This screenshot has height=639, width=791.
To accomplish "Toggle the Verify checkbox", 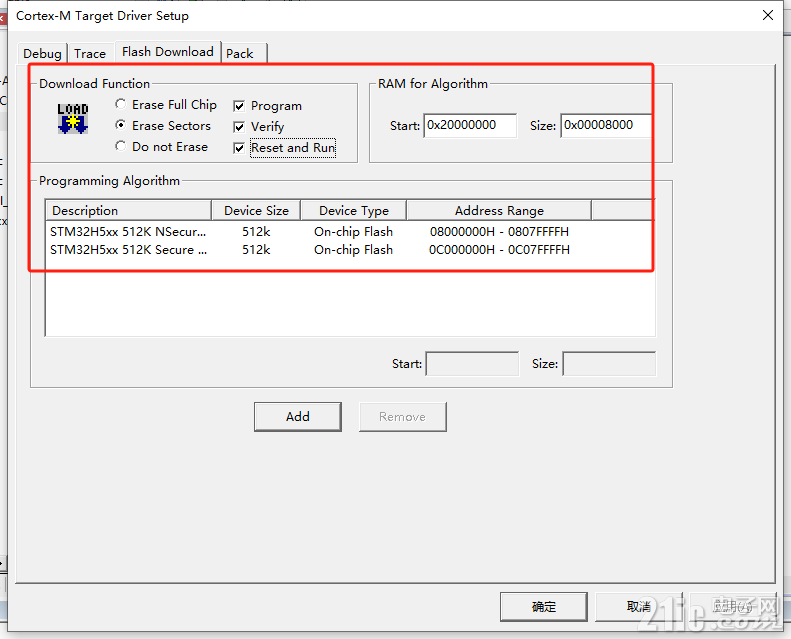I will [x=239, y=127].
